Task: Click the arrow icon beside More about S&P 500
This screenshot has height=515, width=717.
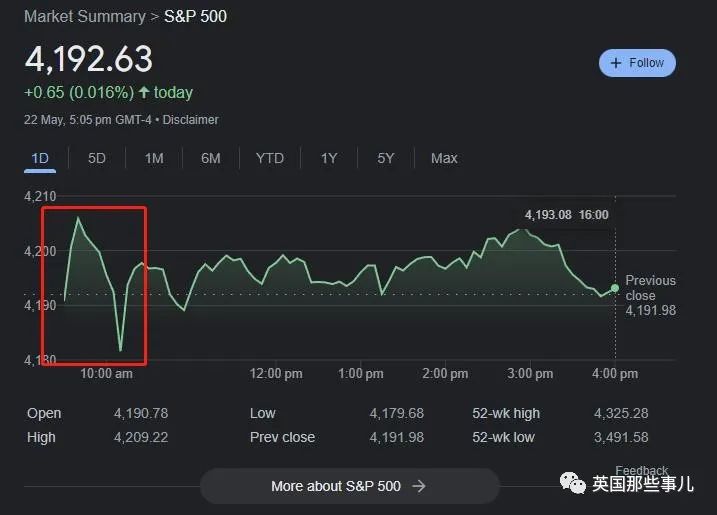Action: point(418,486)
